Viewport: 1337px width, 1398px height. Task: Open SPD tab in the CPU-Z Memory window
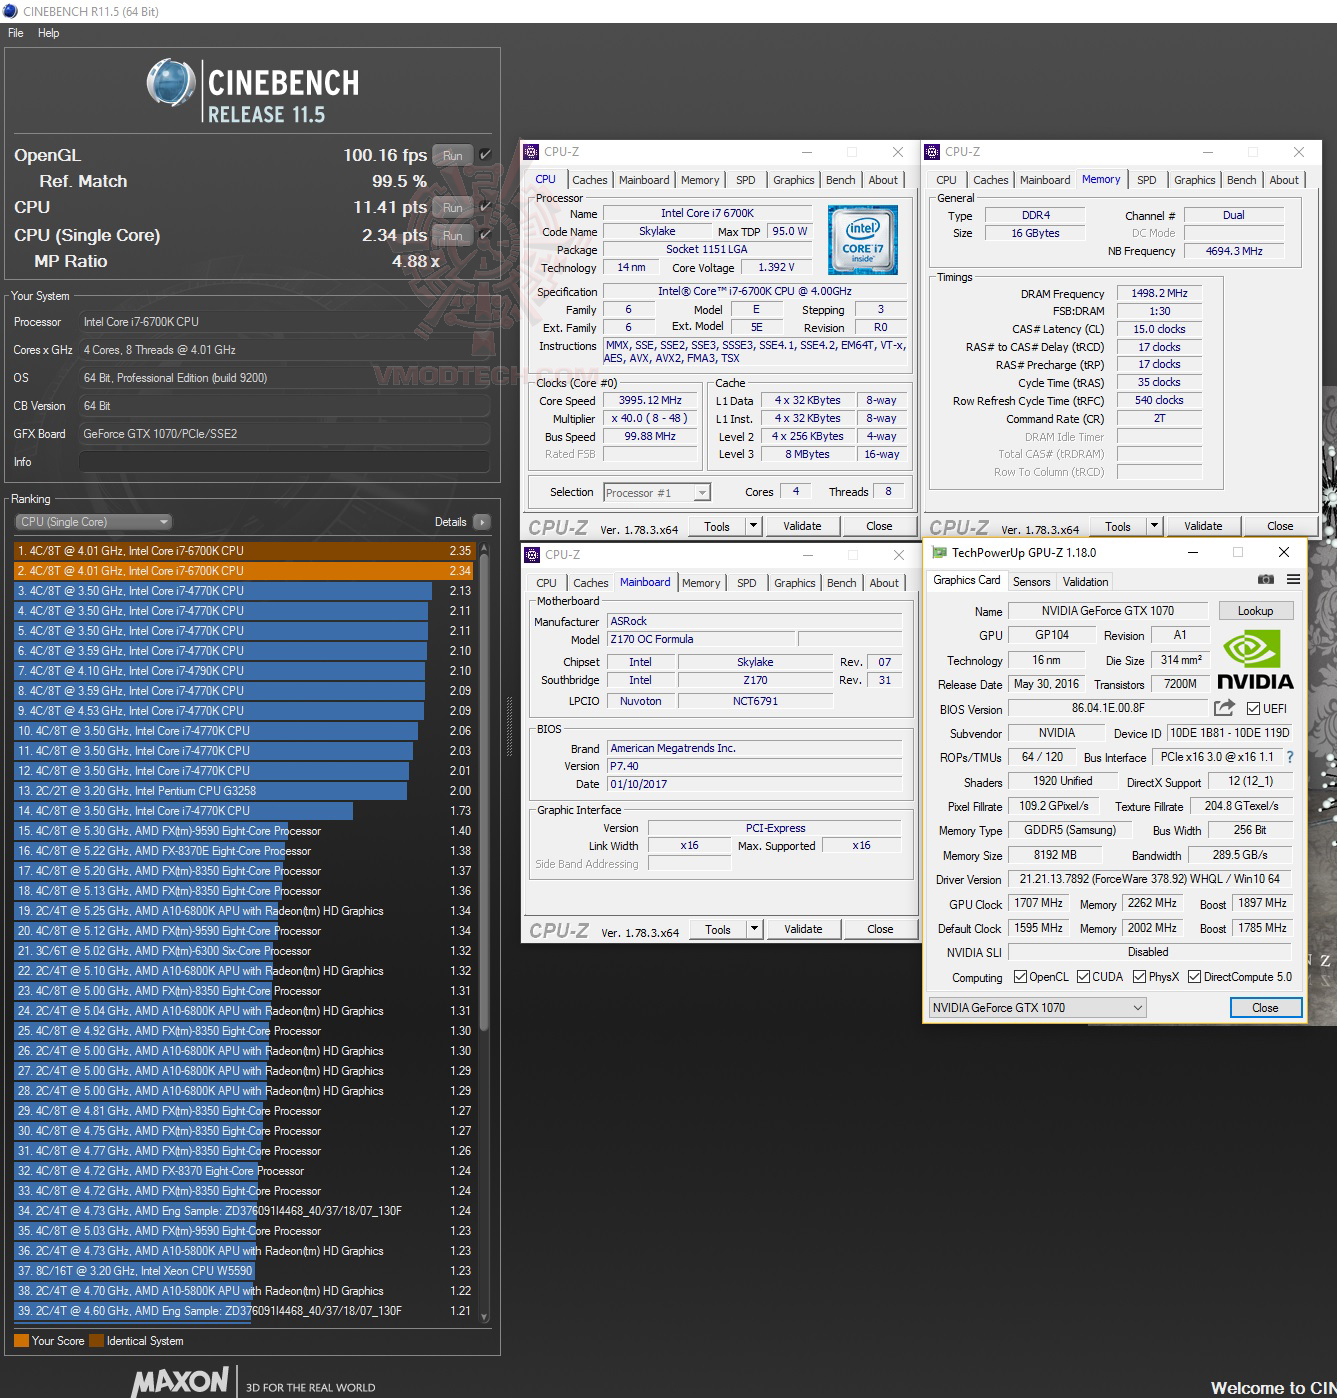click(1147, 180)
